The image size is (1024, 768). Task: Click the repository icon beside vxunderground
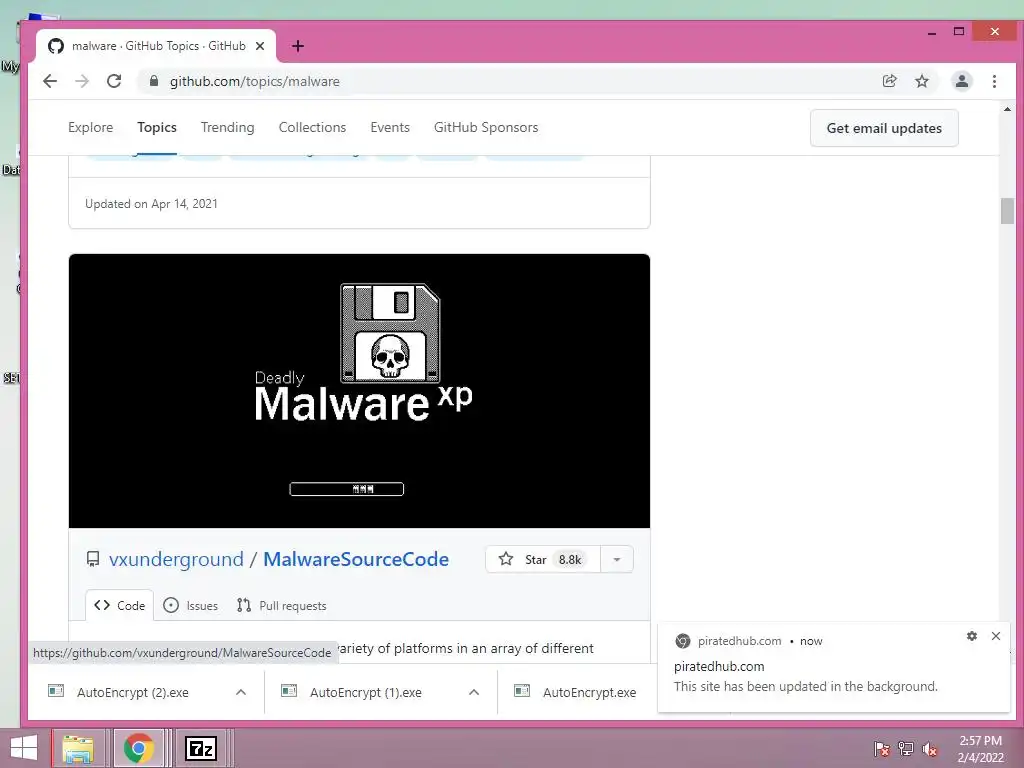(x=93, y=559)
